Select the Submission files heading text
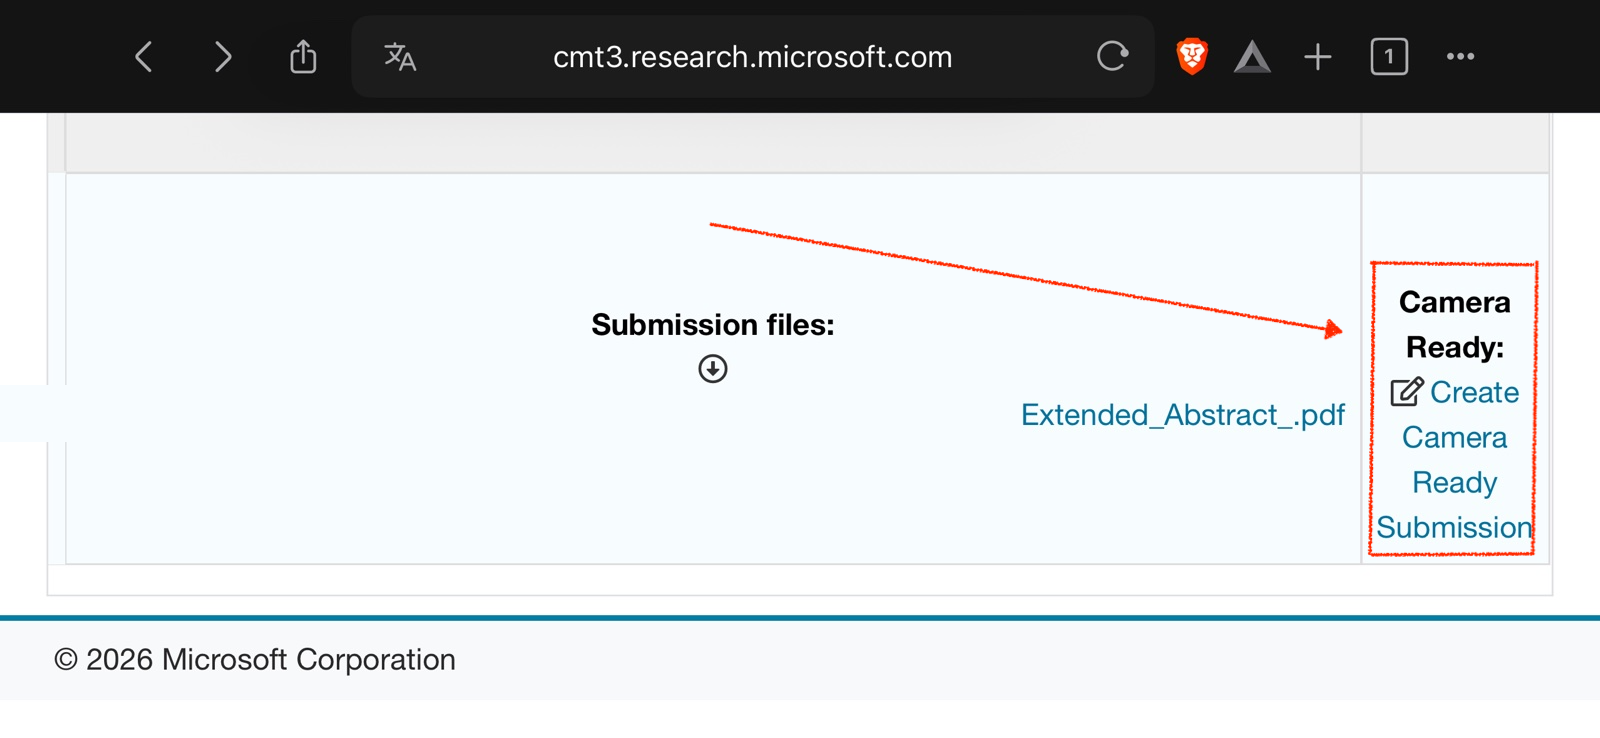The width and height of the screenshot is (1600, 738). click(x=713, y=325)
